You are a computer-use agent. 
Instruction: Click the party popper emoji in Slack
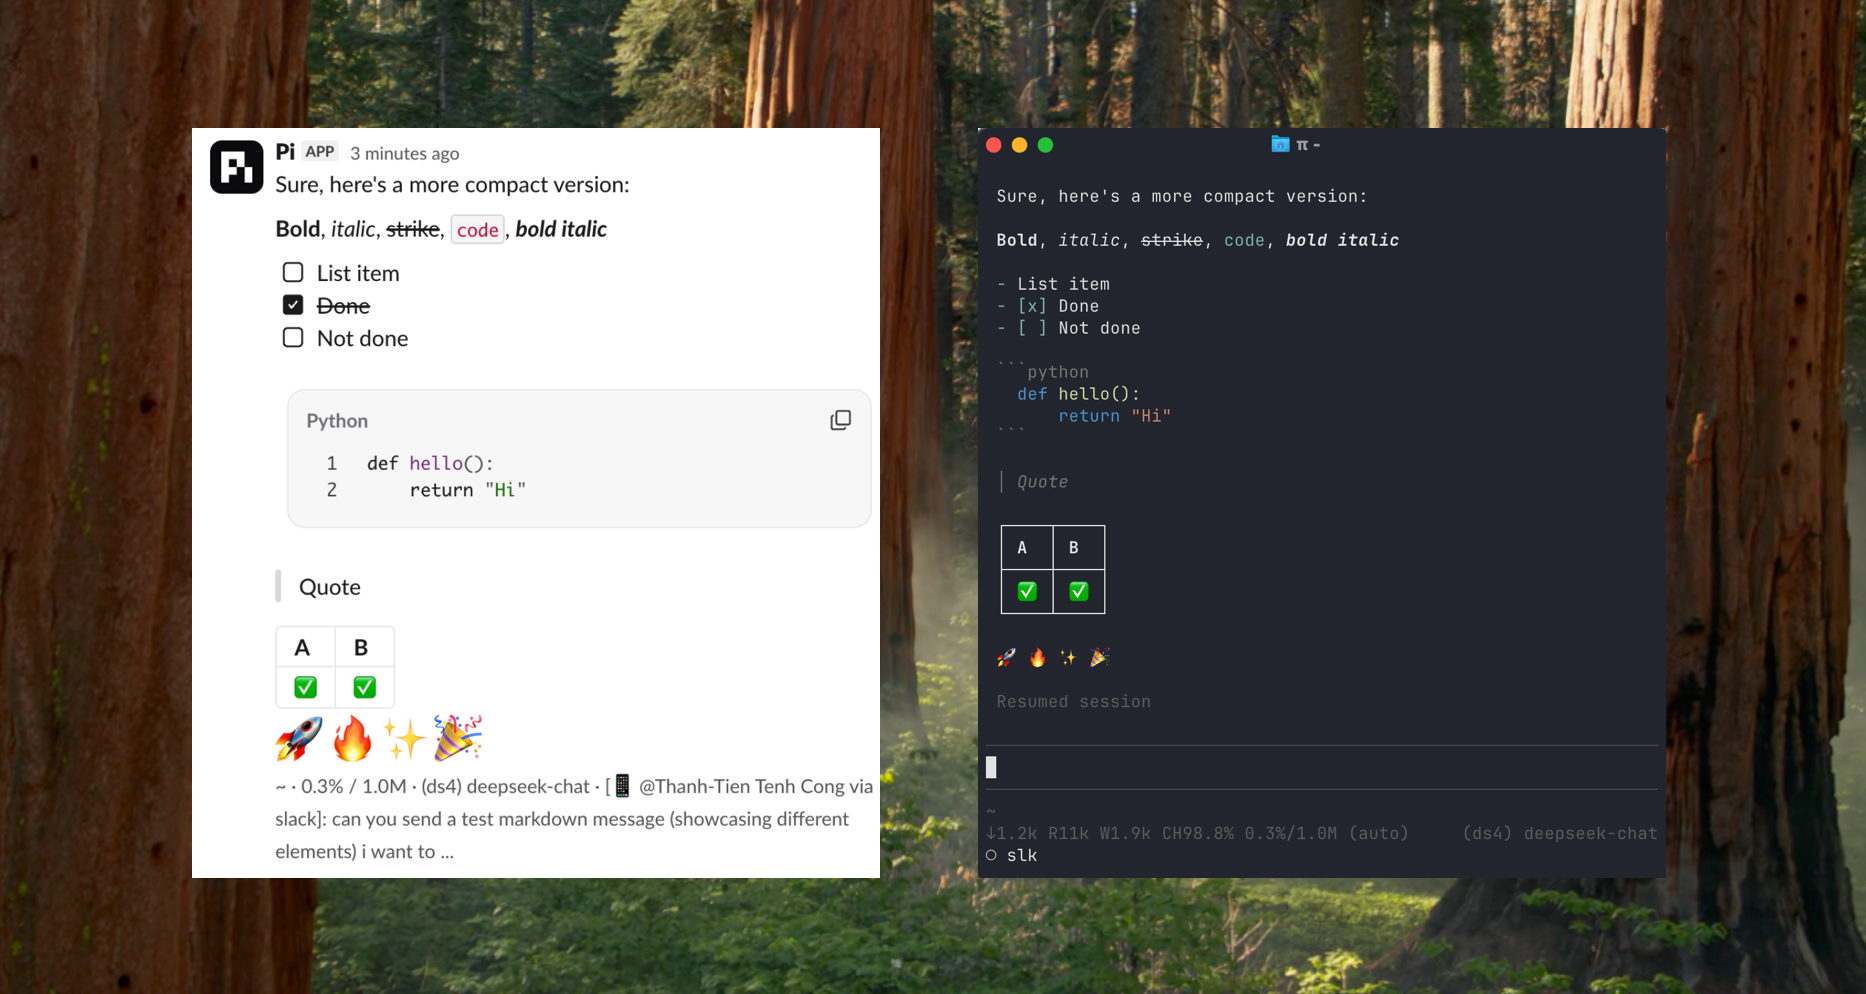tap(458, 738)
